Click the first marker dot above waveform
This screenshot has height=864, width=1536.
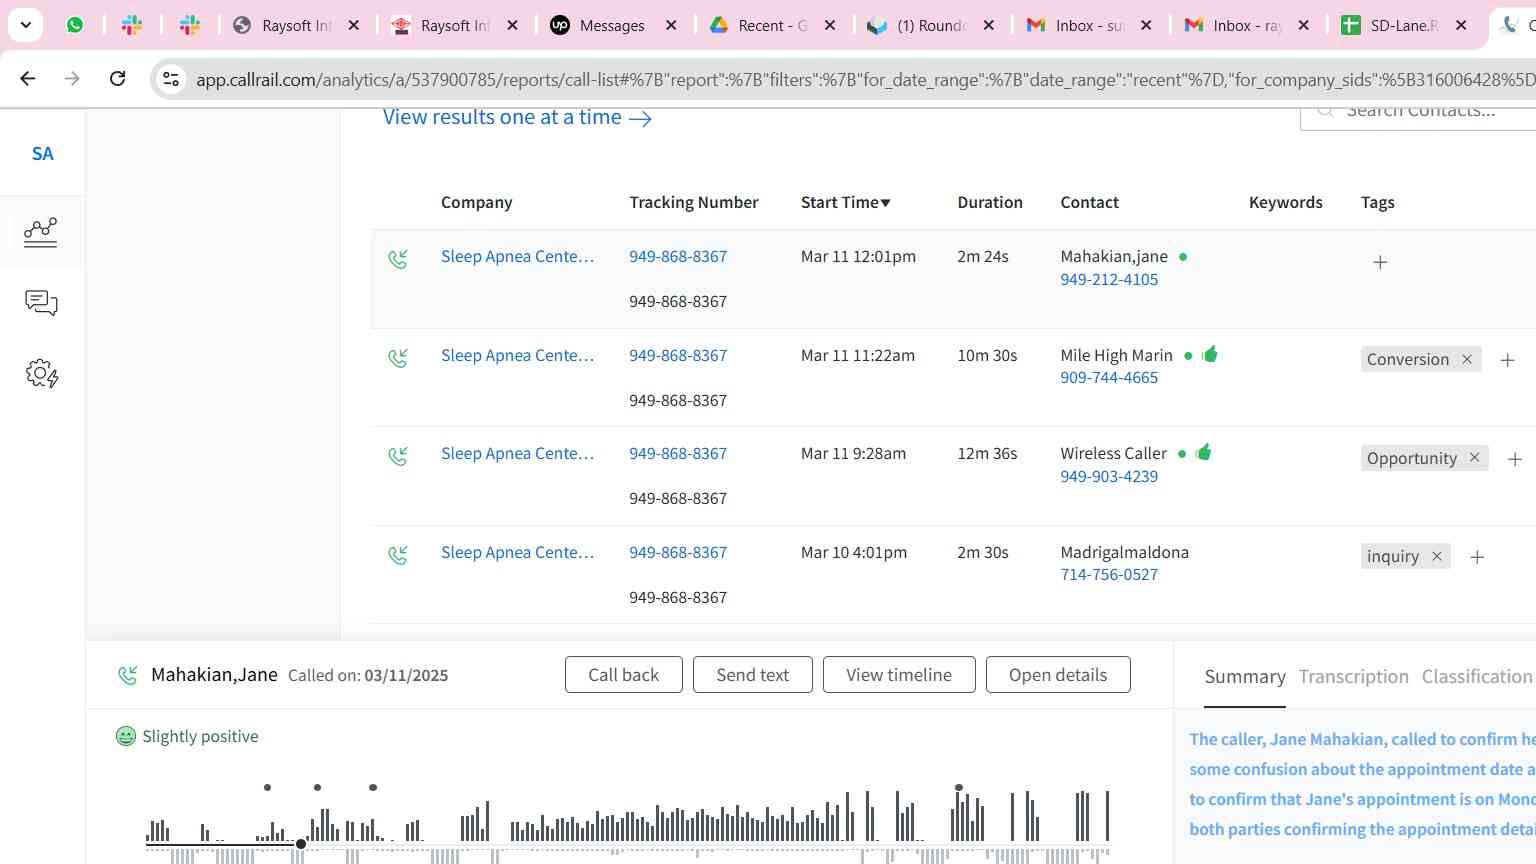click(267, 787)
